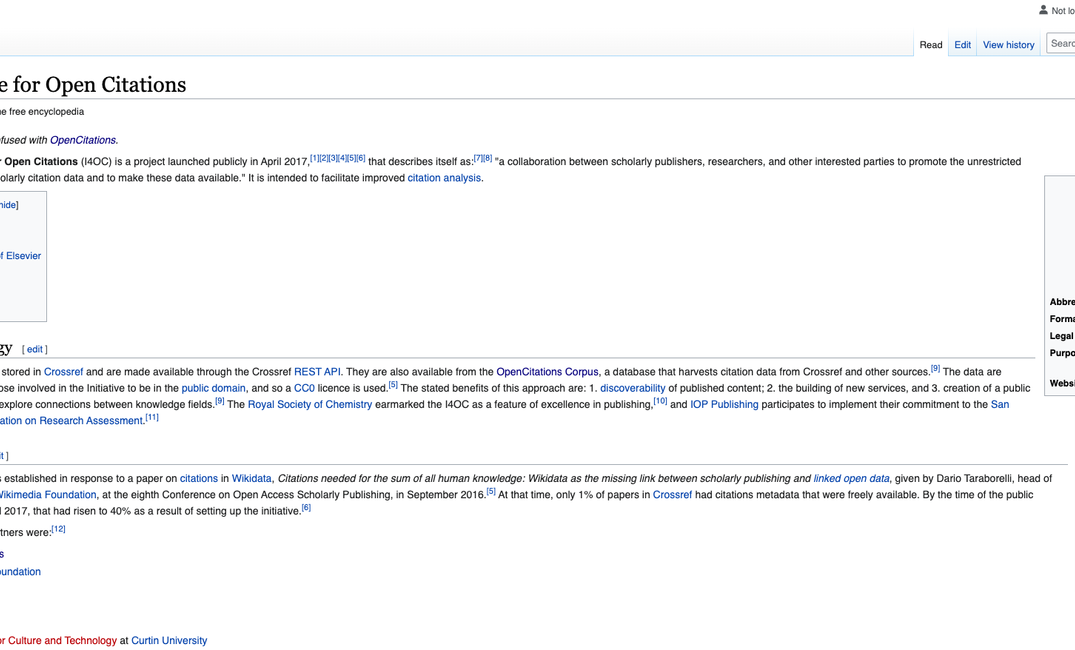Open the Curtin University link
This screenshot has height=650, width=1075.
click(x=169, y=641)
